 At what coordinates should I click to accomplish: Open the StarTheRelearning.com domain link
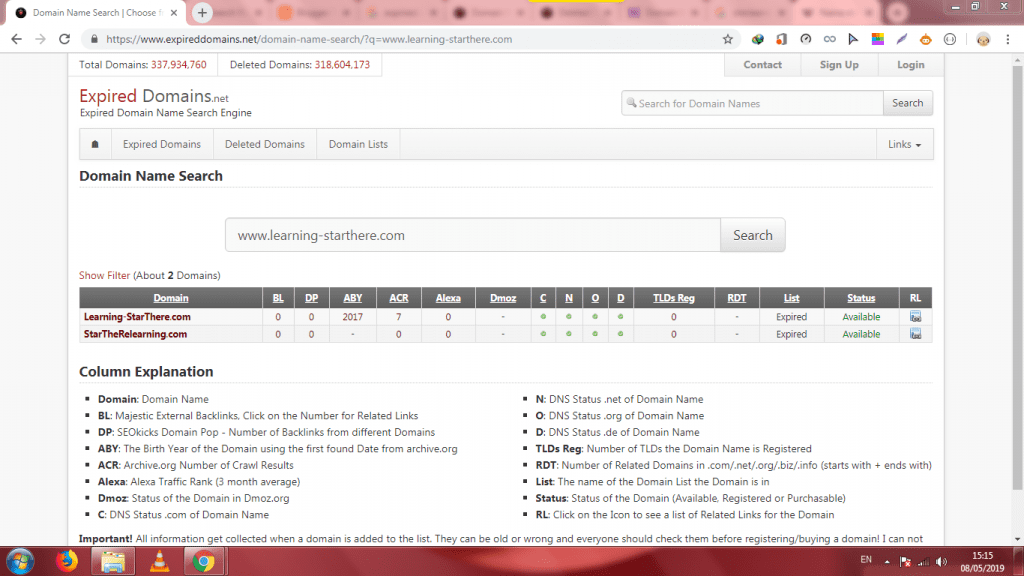135,334
